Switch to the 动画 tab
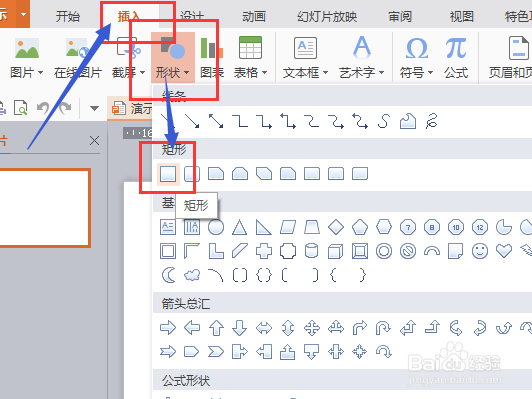The image size is (532, 399). point(253,16)
